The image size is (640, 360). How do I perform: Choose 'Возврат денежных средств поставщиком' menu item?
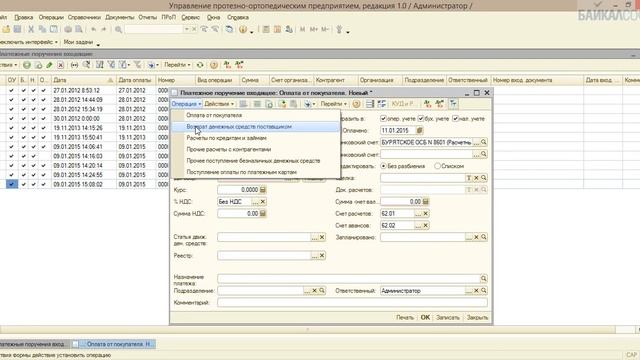256,127
